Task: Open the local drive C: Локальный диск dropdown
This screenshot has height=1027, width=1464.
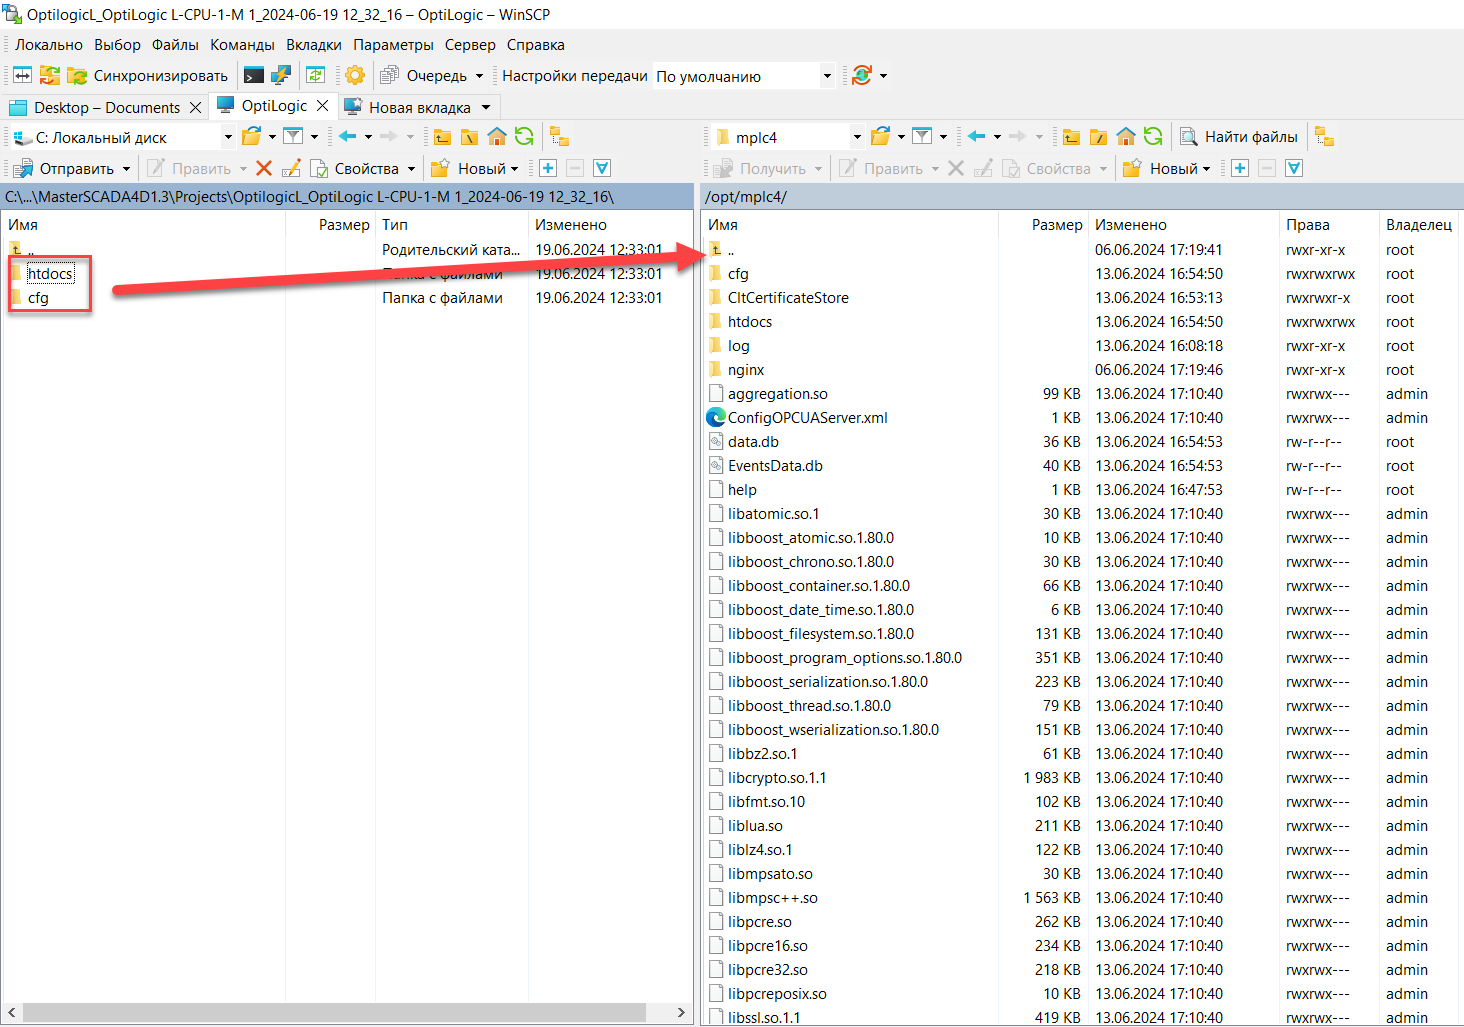Action: click(123, 137)
